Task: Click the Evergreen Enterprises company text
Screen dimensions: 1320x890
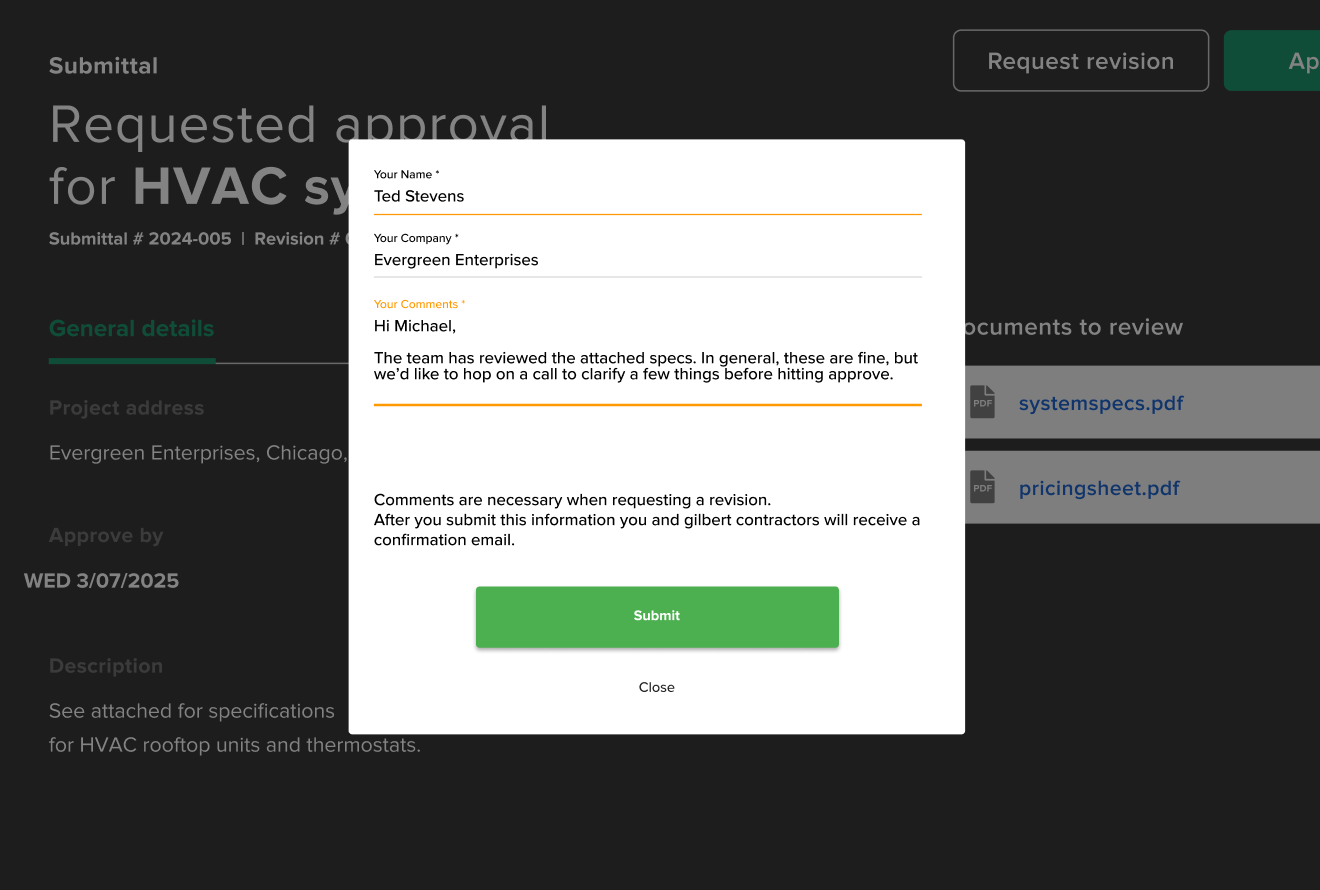Action: [x=456, y=260]
